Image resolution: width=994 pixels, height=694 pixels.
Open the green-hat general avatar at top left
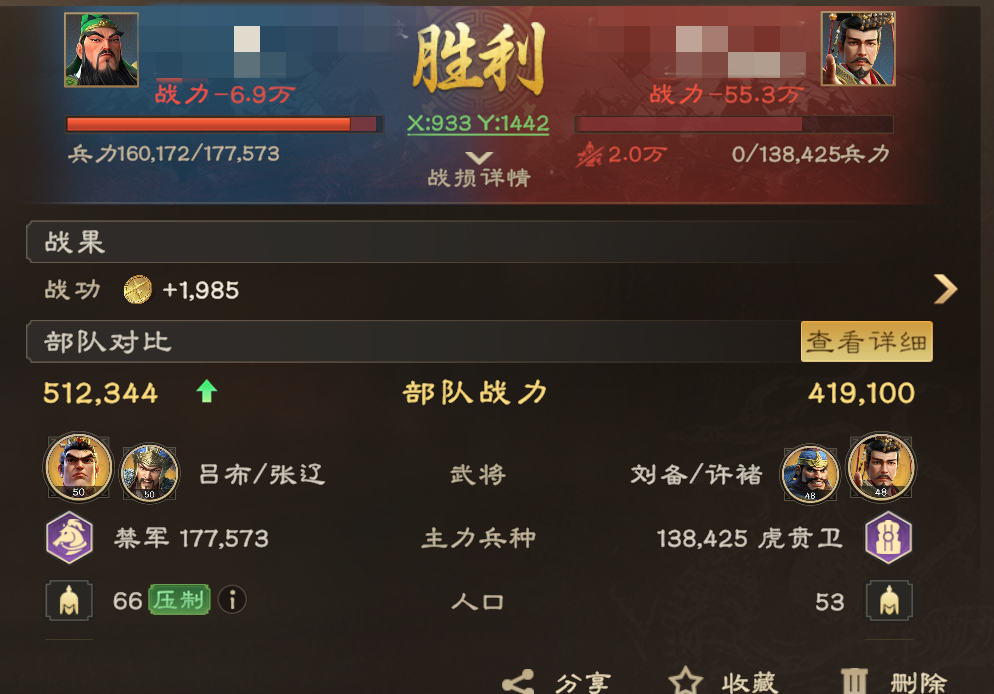coord(101,49)
